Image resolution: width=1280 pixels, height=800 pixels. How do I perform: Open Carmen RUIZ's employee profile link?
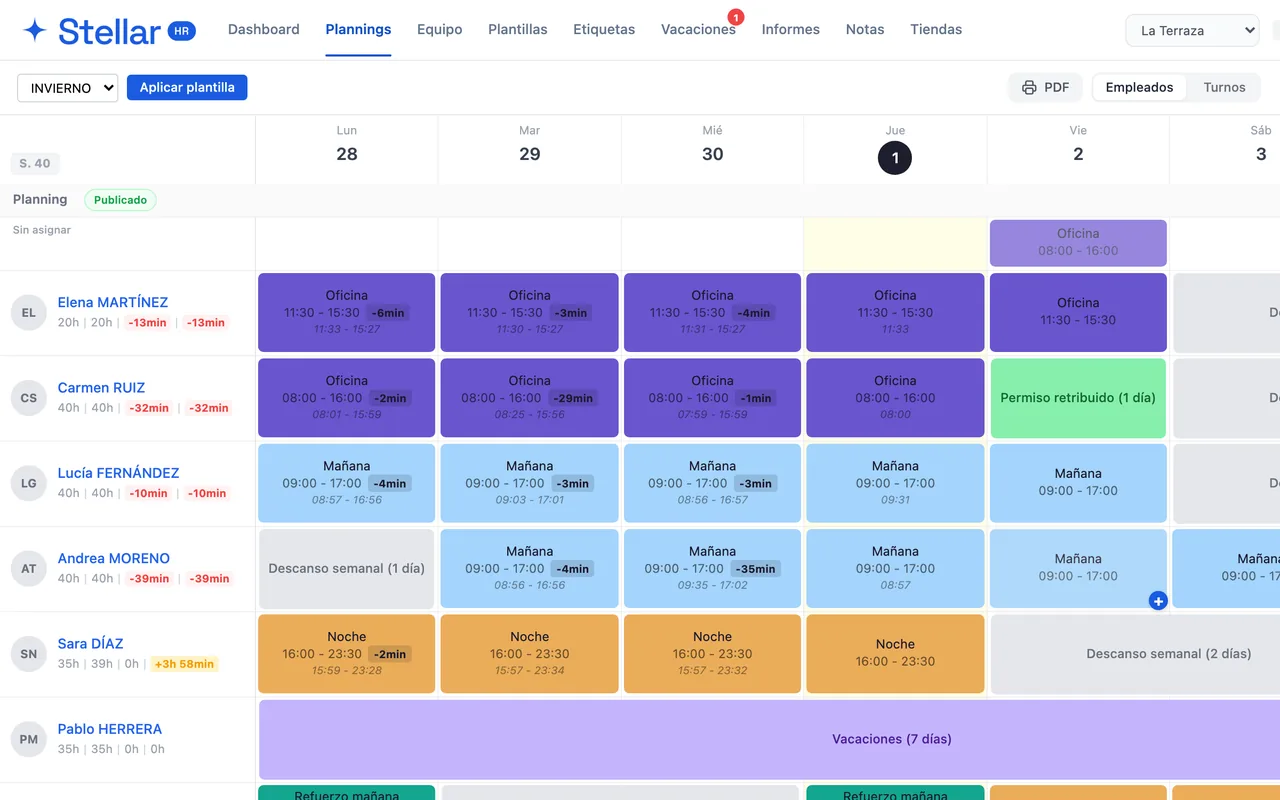[x=101, y=388]
